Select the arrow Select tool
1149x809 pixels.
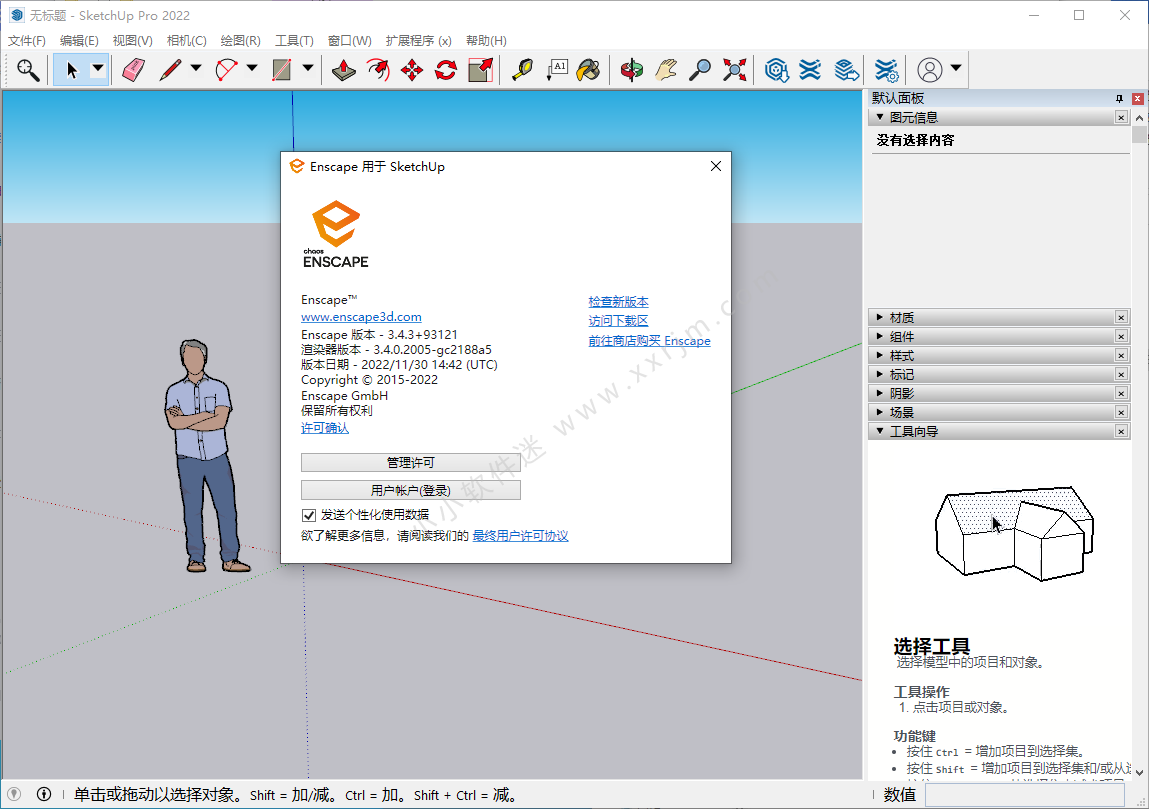[72, 70]
